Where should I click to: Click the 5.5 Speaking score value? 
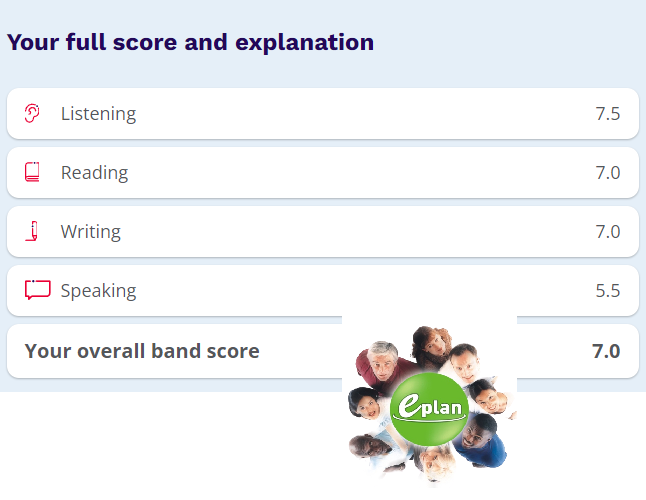[608, 291]
